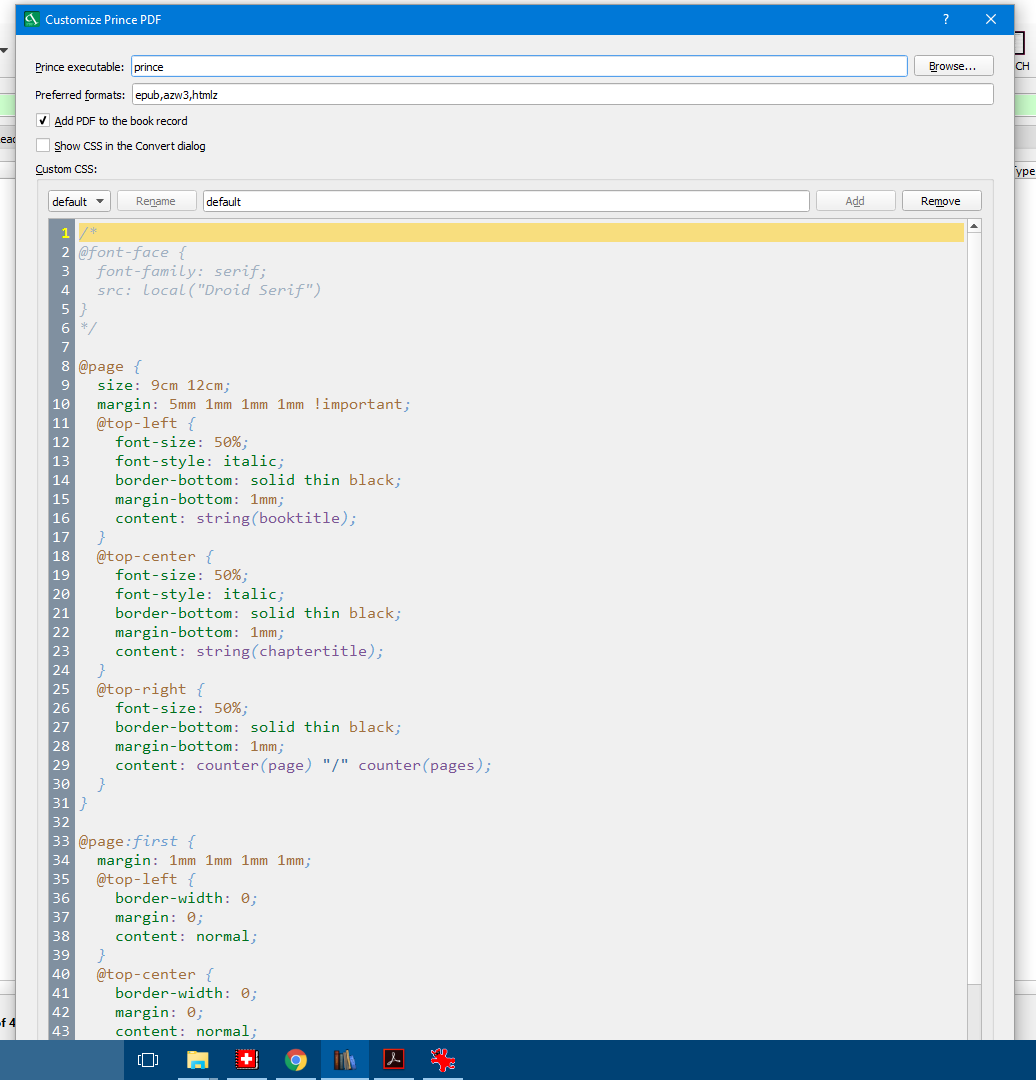Open Adobe Acrobat from the taskbar
The width and height of the screenshot is (1036, 1080).
tap(394, 1060)
